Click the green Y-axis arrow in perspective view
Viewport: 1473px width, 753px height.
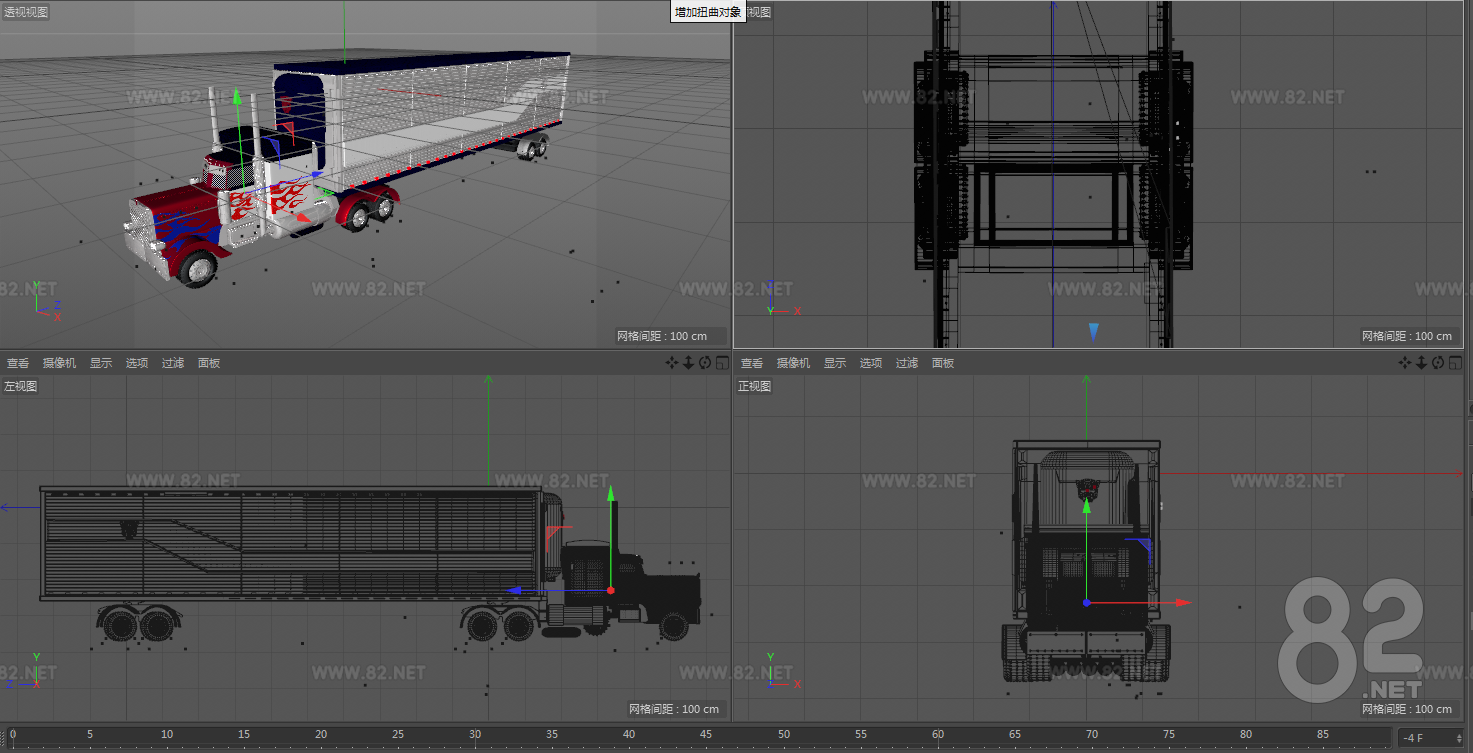coord(237,96)
